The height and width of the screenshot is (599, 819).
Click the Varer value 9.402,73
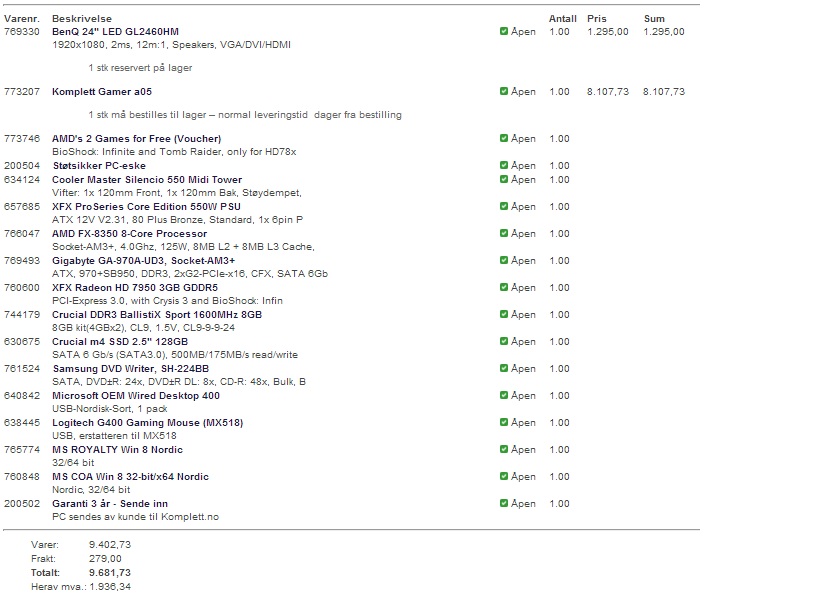[x=110, y=544]
